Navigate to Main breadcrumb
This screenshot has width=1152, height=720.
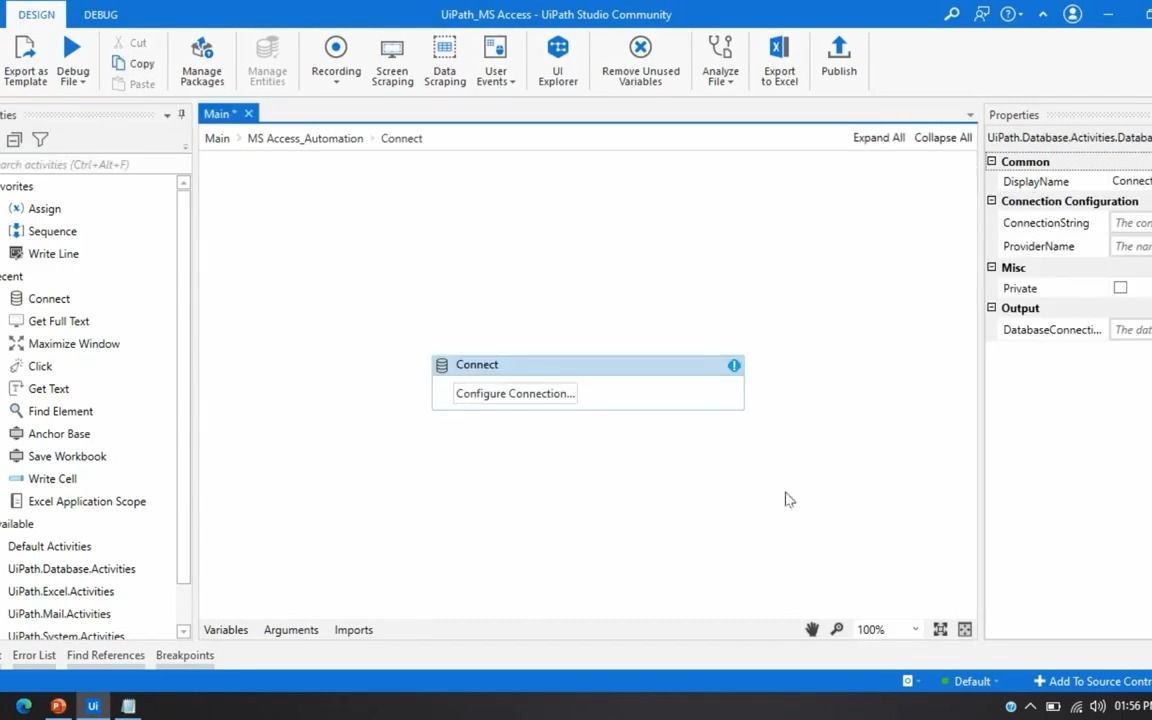click(x=217, y=138)
